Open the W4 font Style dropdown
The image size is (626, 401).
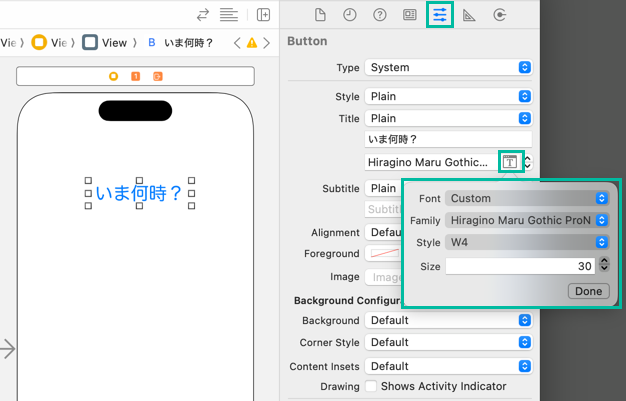coord(527,242)
